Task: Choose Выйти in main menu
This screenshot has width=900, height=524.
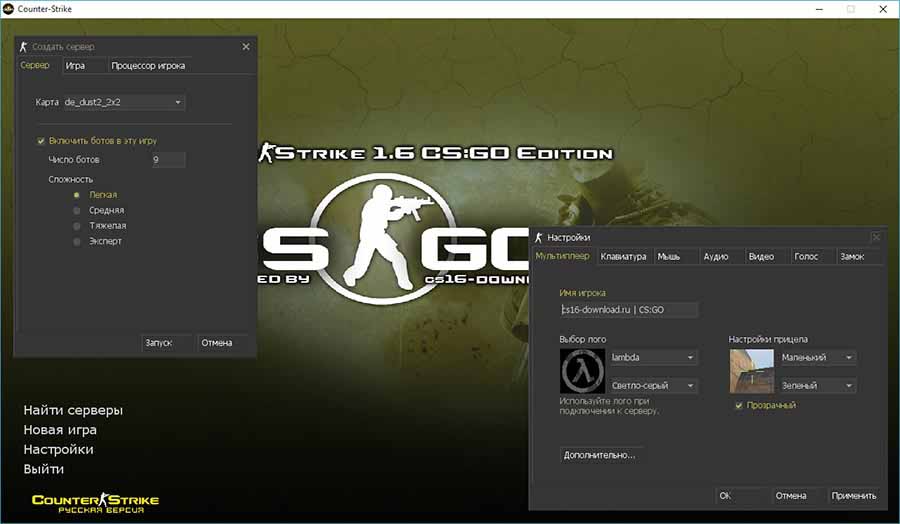Action: [44, 469]
